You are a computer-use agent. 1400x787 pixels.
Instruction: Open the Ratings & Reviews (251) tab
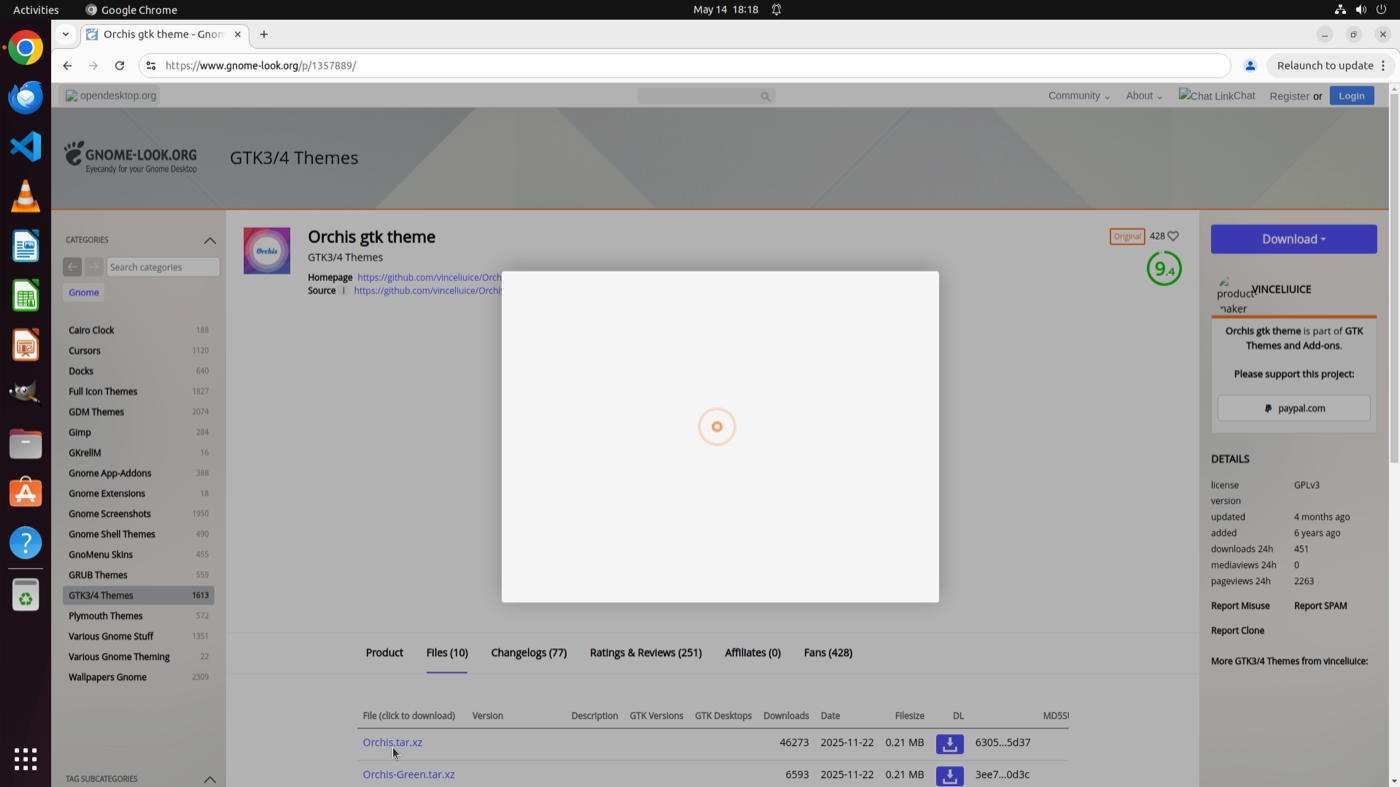tap(646, 653)
